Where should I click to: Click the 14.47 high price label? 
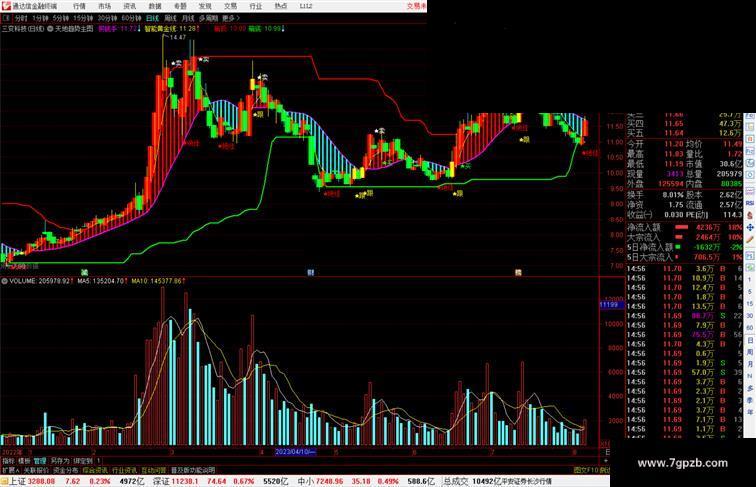177,37
